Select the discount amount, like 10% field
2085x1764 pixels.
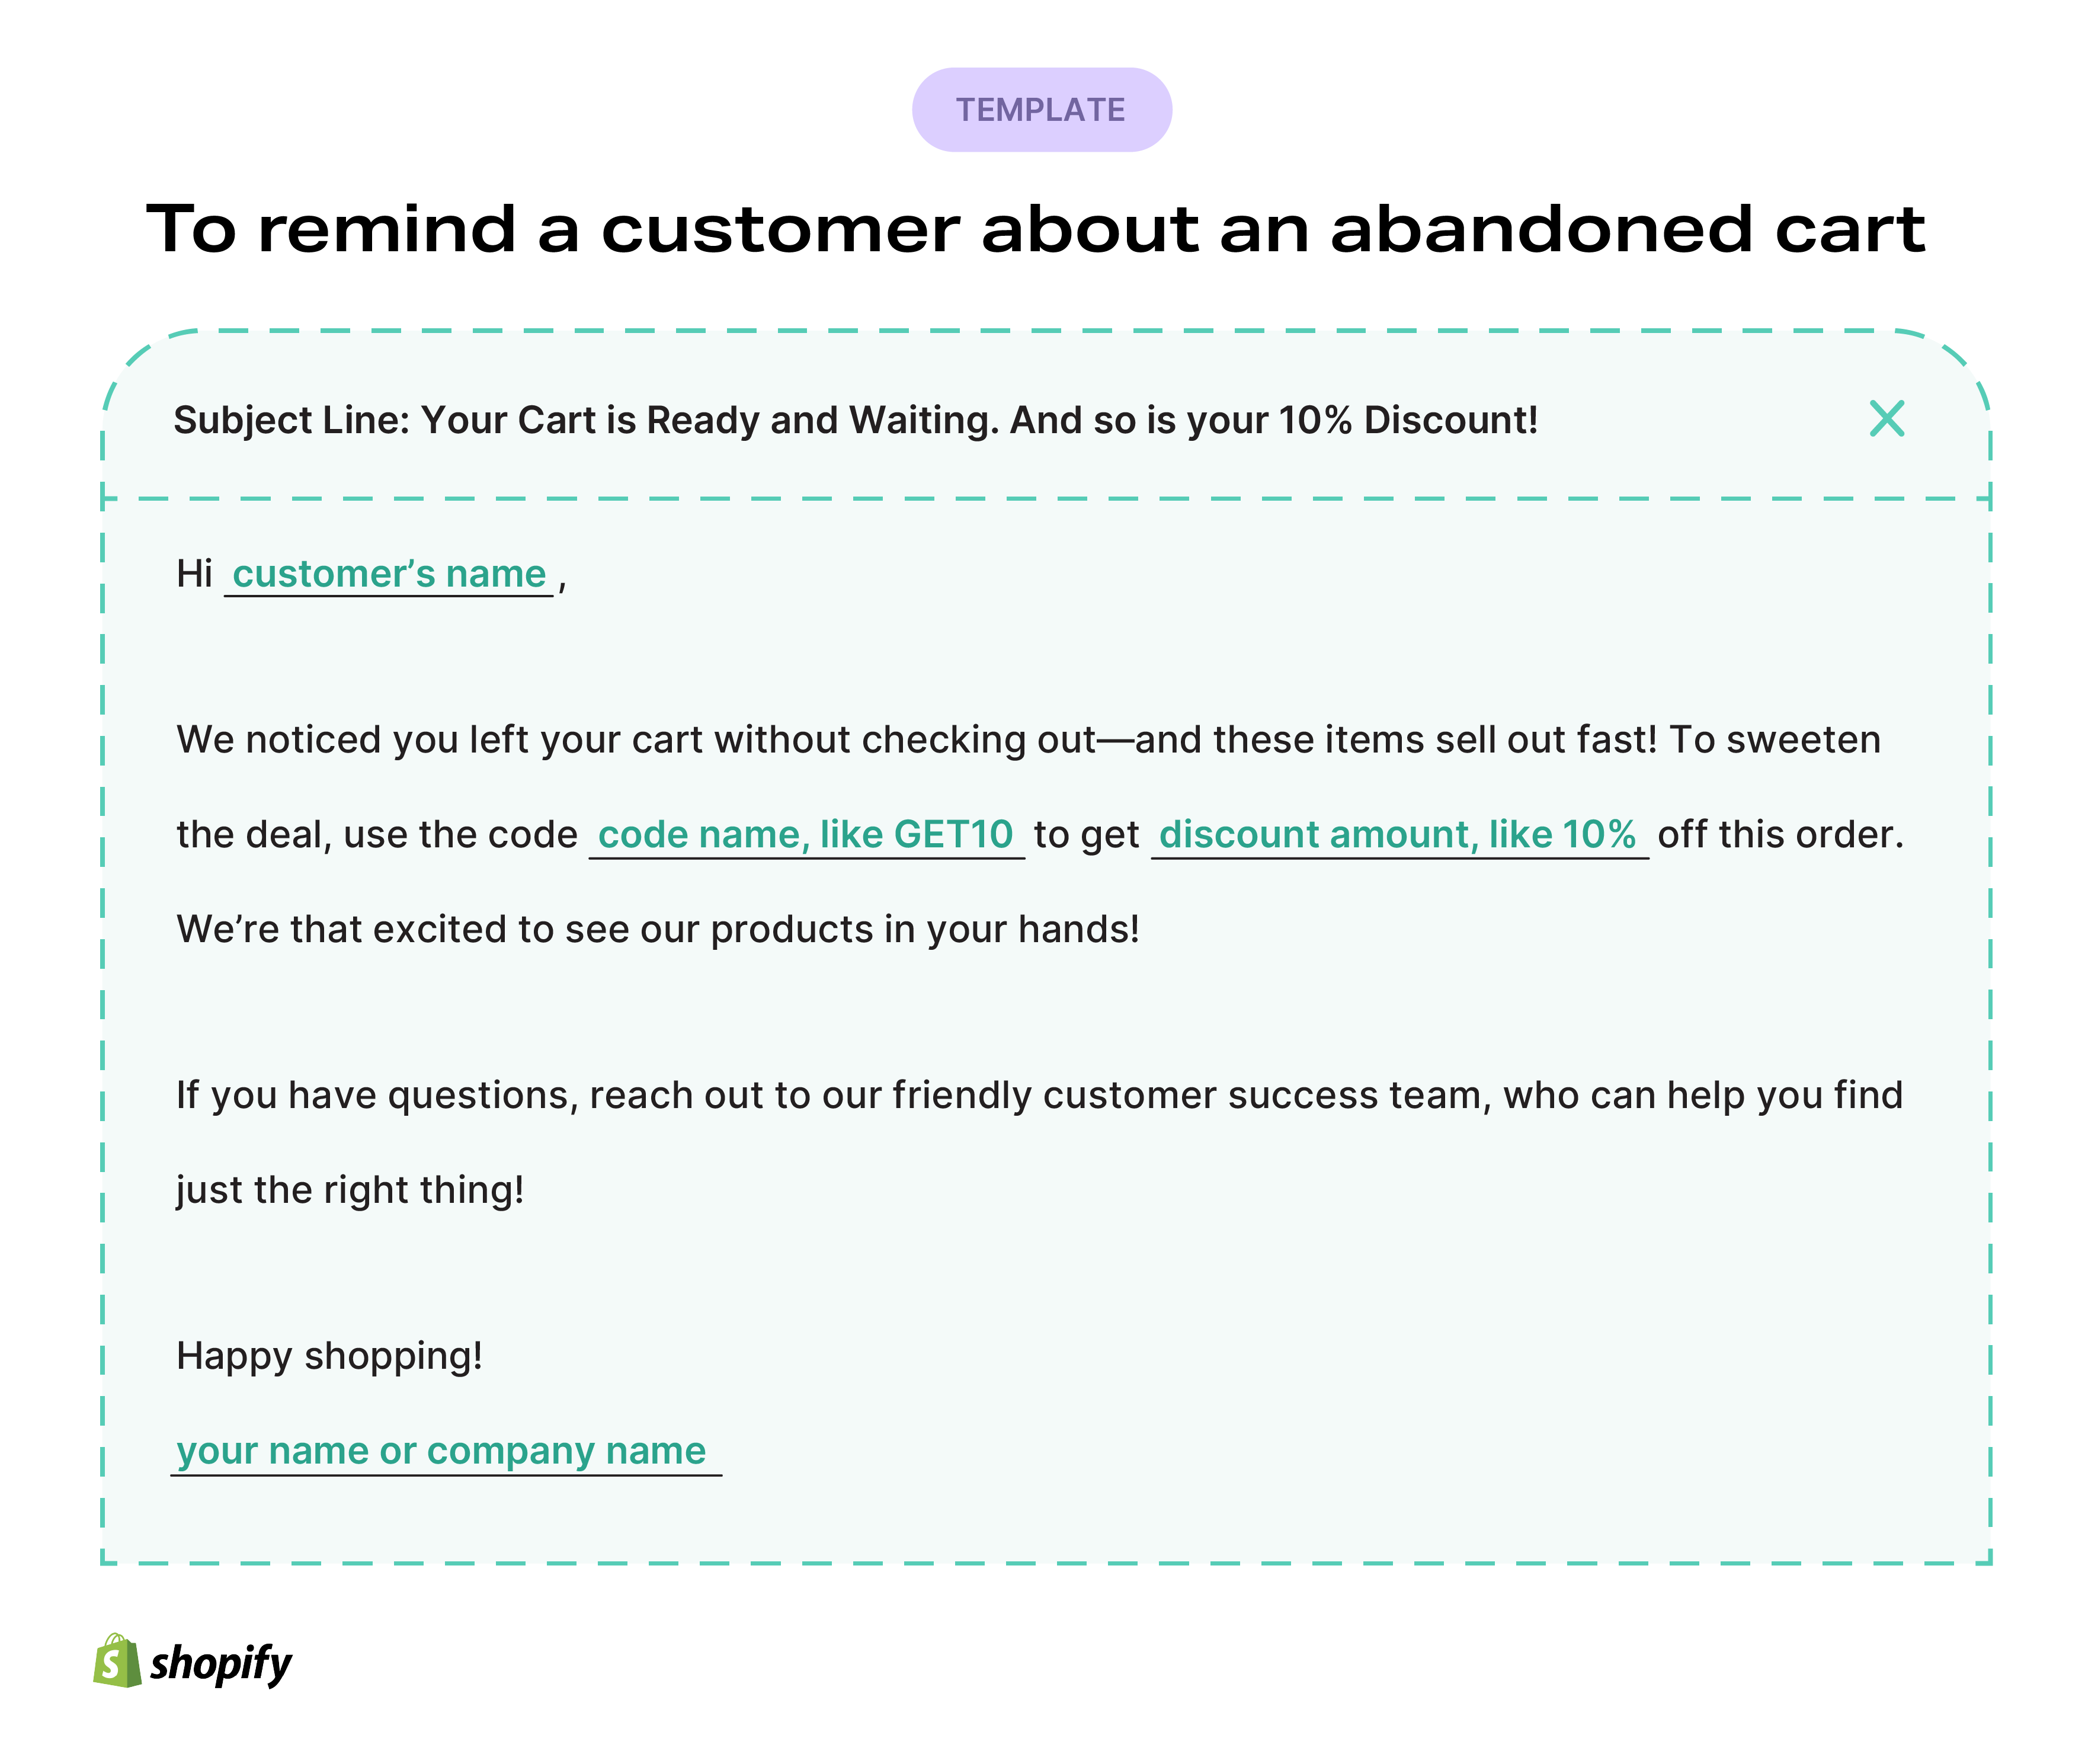1399,835
